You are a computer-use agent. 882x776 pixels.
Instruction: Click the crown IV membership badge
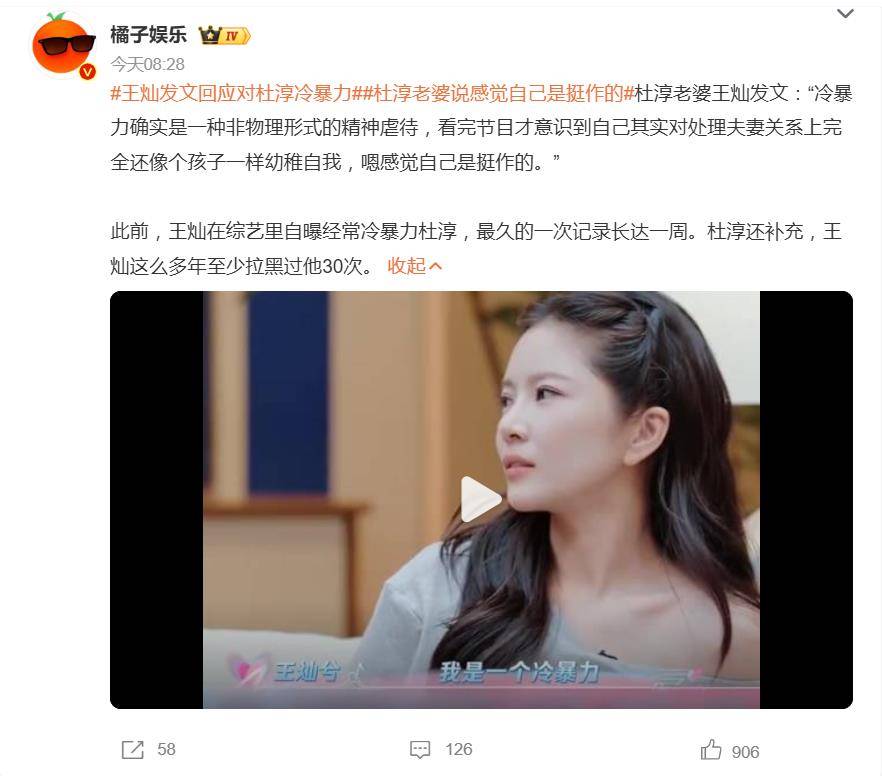click(x=224, y=36)
